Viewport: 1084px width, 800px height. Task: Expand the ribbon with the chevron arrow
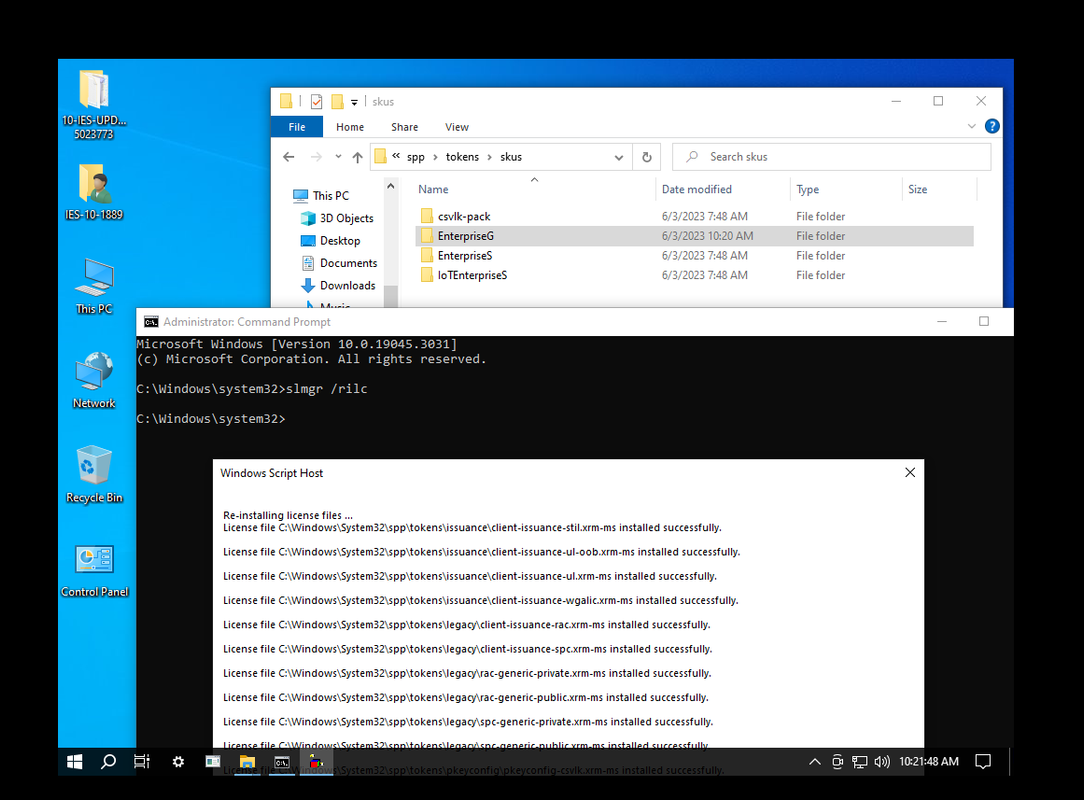tap(971, 127)
